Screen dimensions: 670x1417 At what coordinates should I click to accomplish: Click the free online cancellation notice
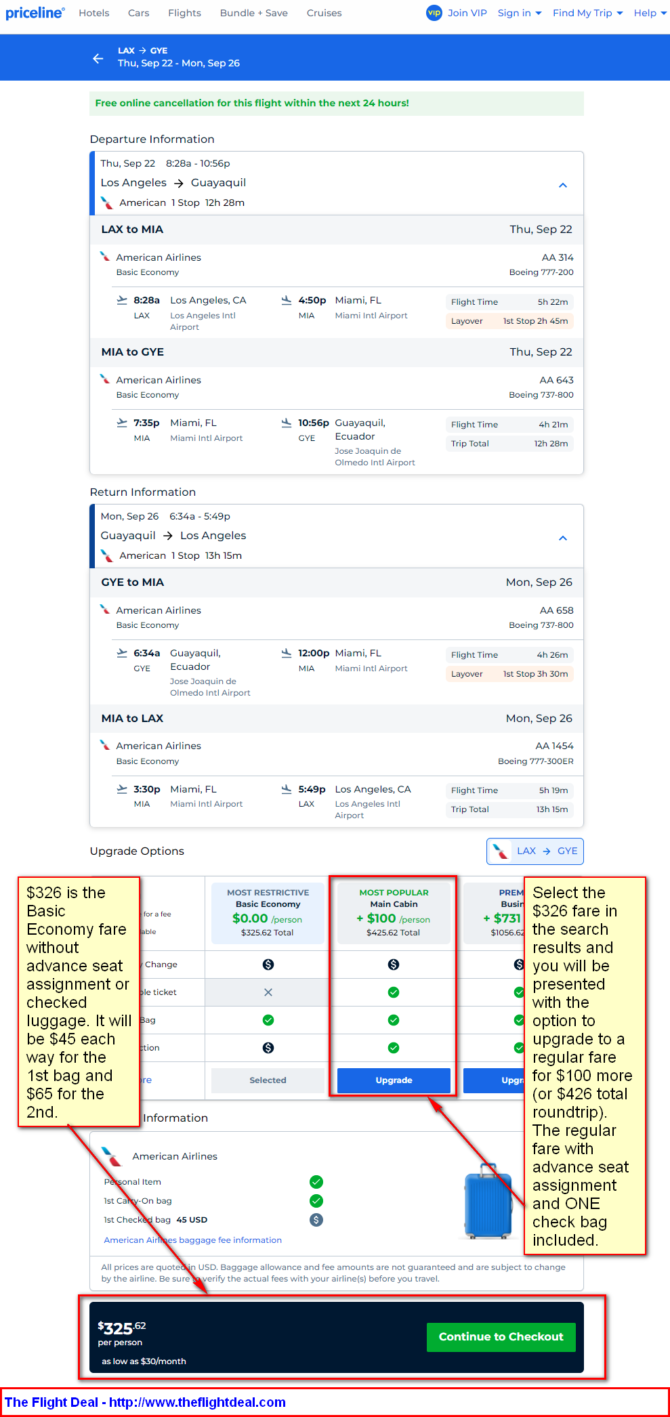pos(336,103)
